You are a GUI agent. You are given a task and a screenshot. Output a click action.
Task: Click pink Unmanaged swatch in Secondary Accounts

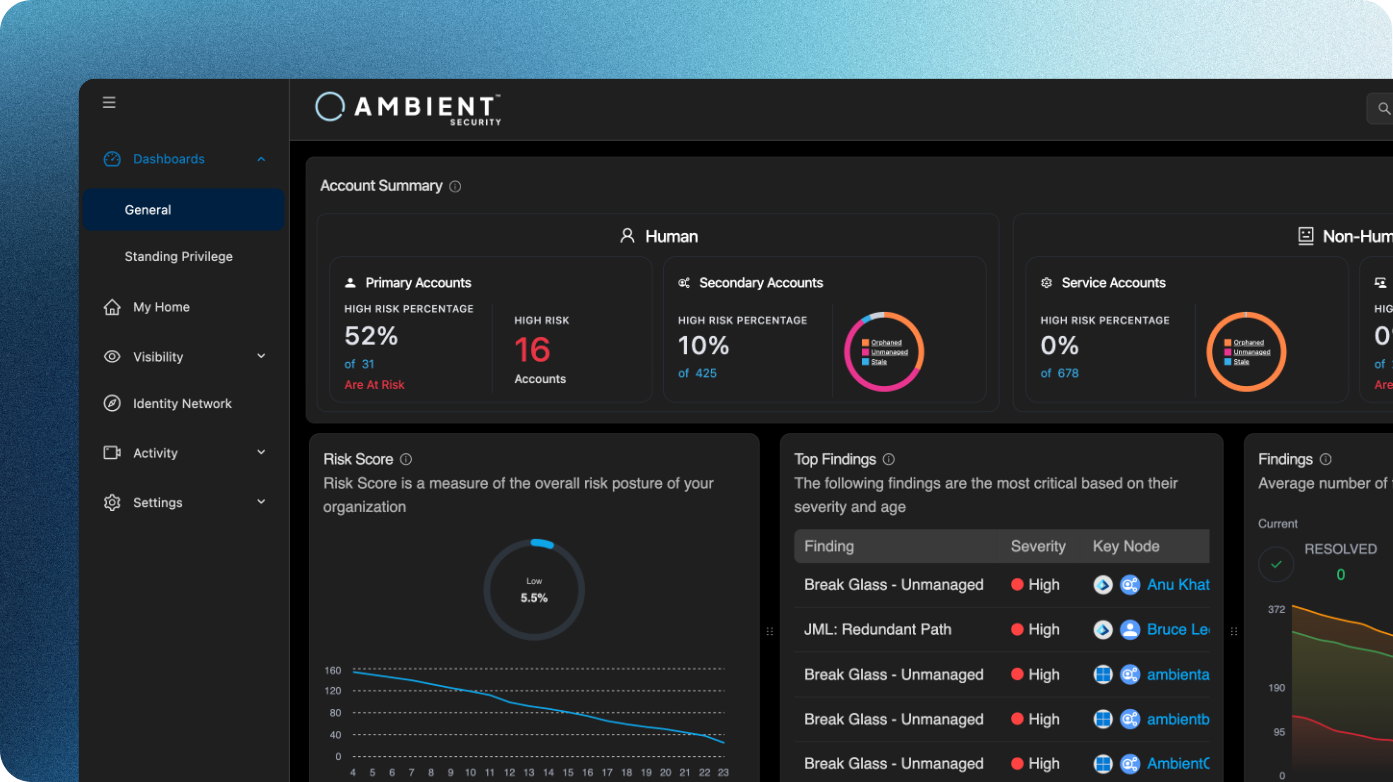click(865, 352)
